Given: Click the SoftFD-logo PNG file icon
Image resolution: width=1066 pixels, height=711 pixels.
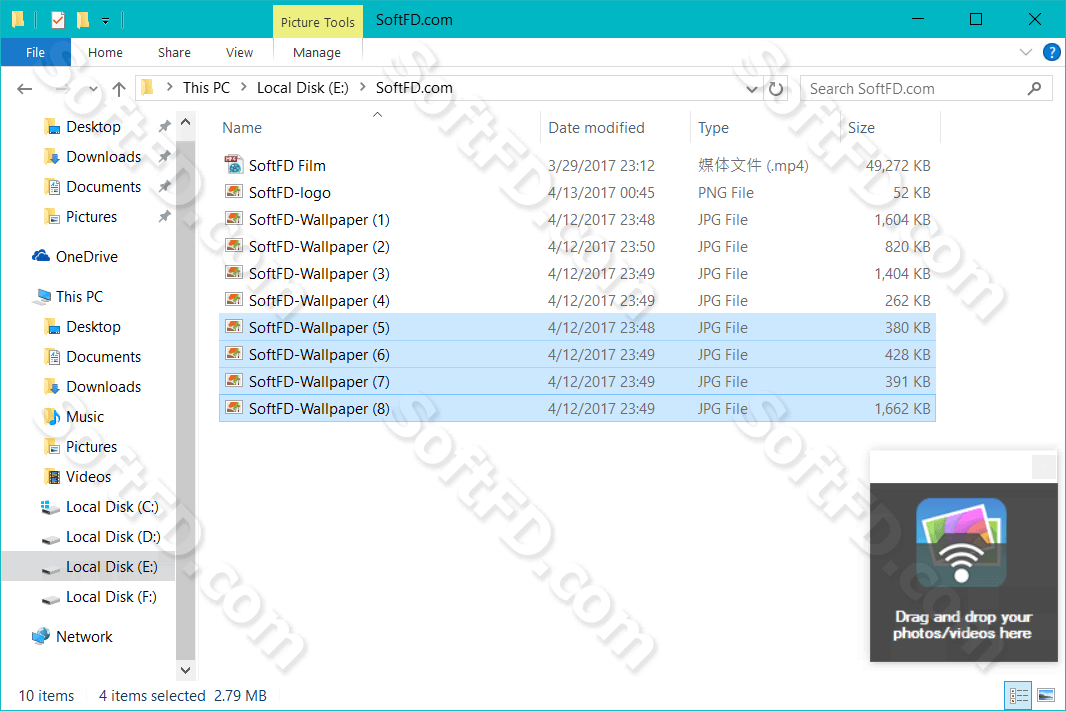Looking at the screenshot, I should pos(233,192).
